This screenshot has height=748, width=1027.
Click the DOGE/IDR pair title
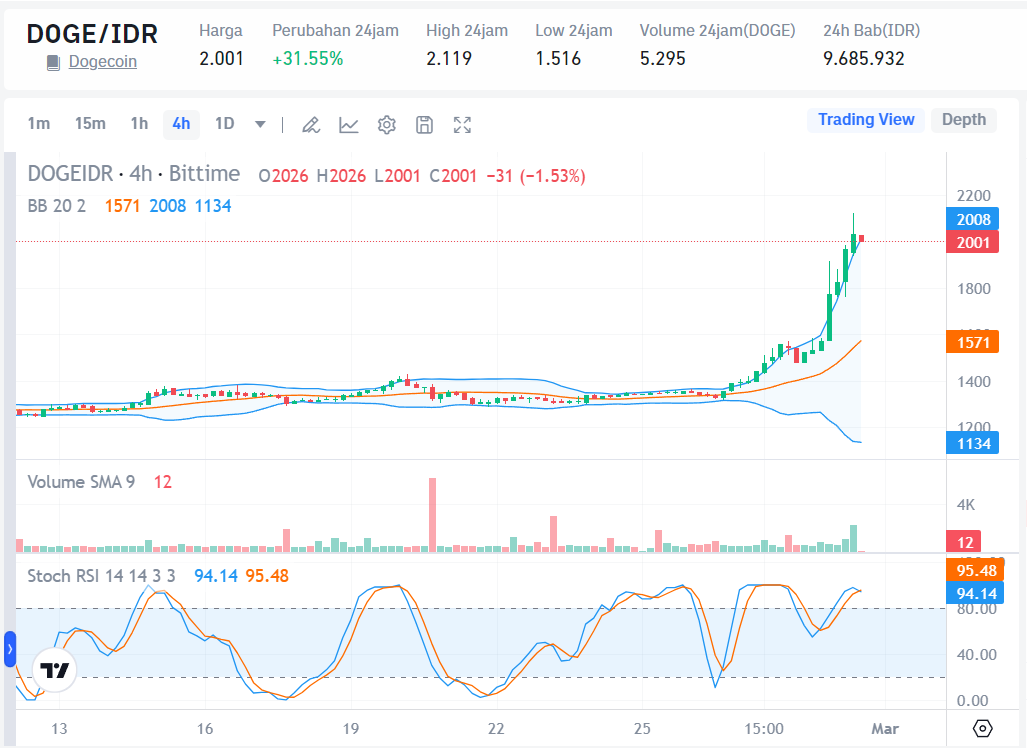92,34
